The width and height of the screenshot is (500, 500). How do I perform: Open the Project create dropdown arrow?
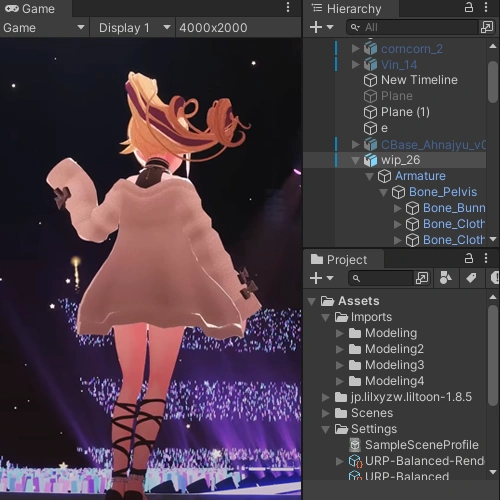point(330,278)
